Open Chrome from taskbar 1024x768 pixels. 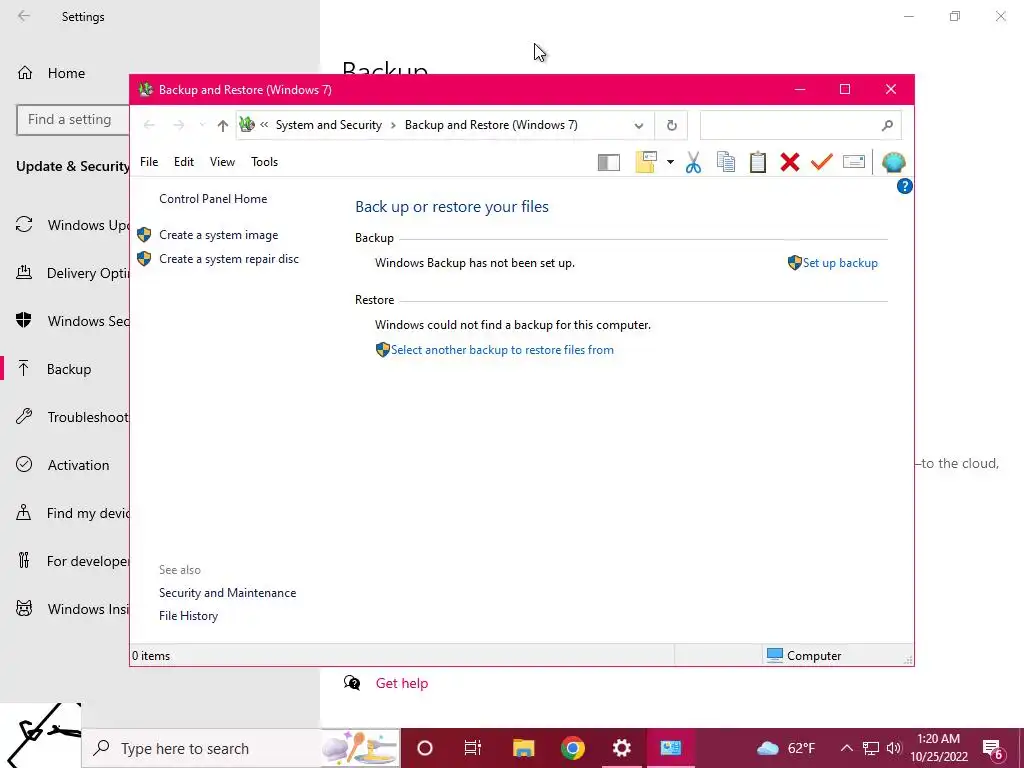pyautogui.click(x=572, y=748)
